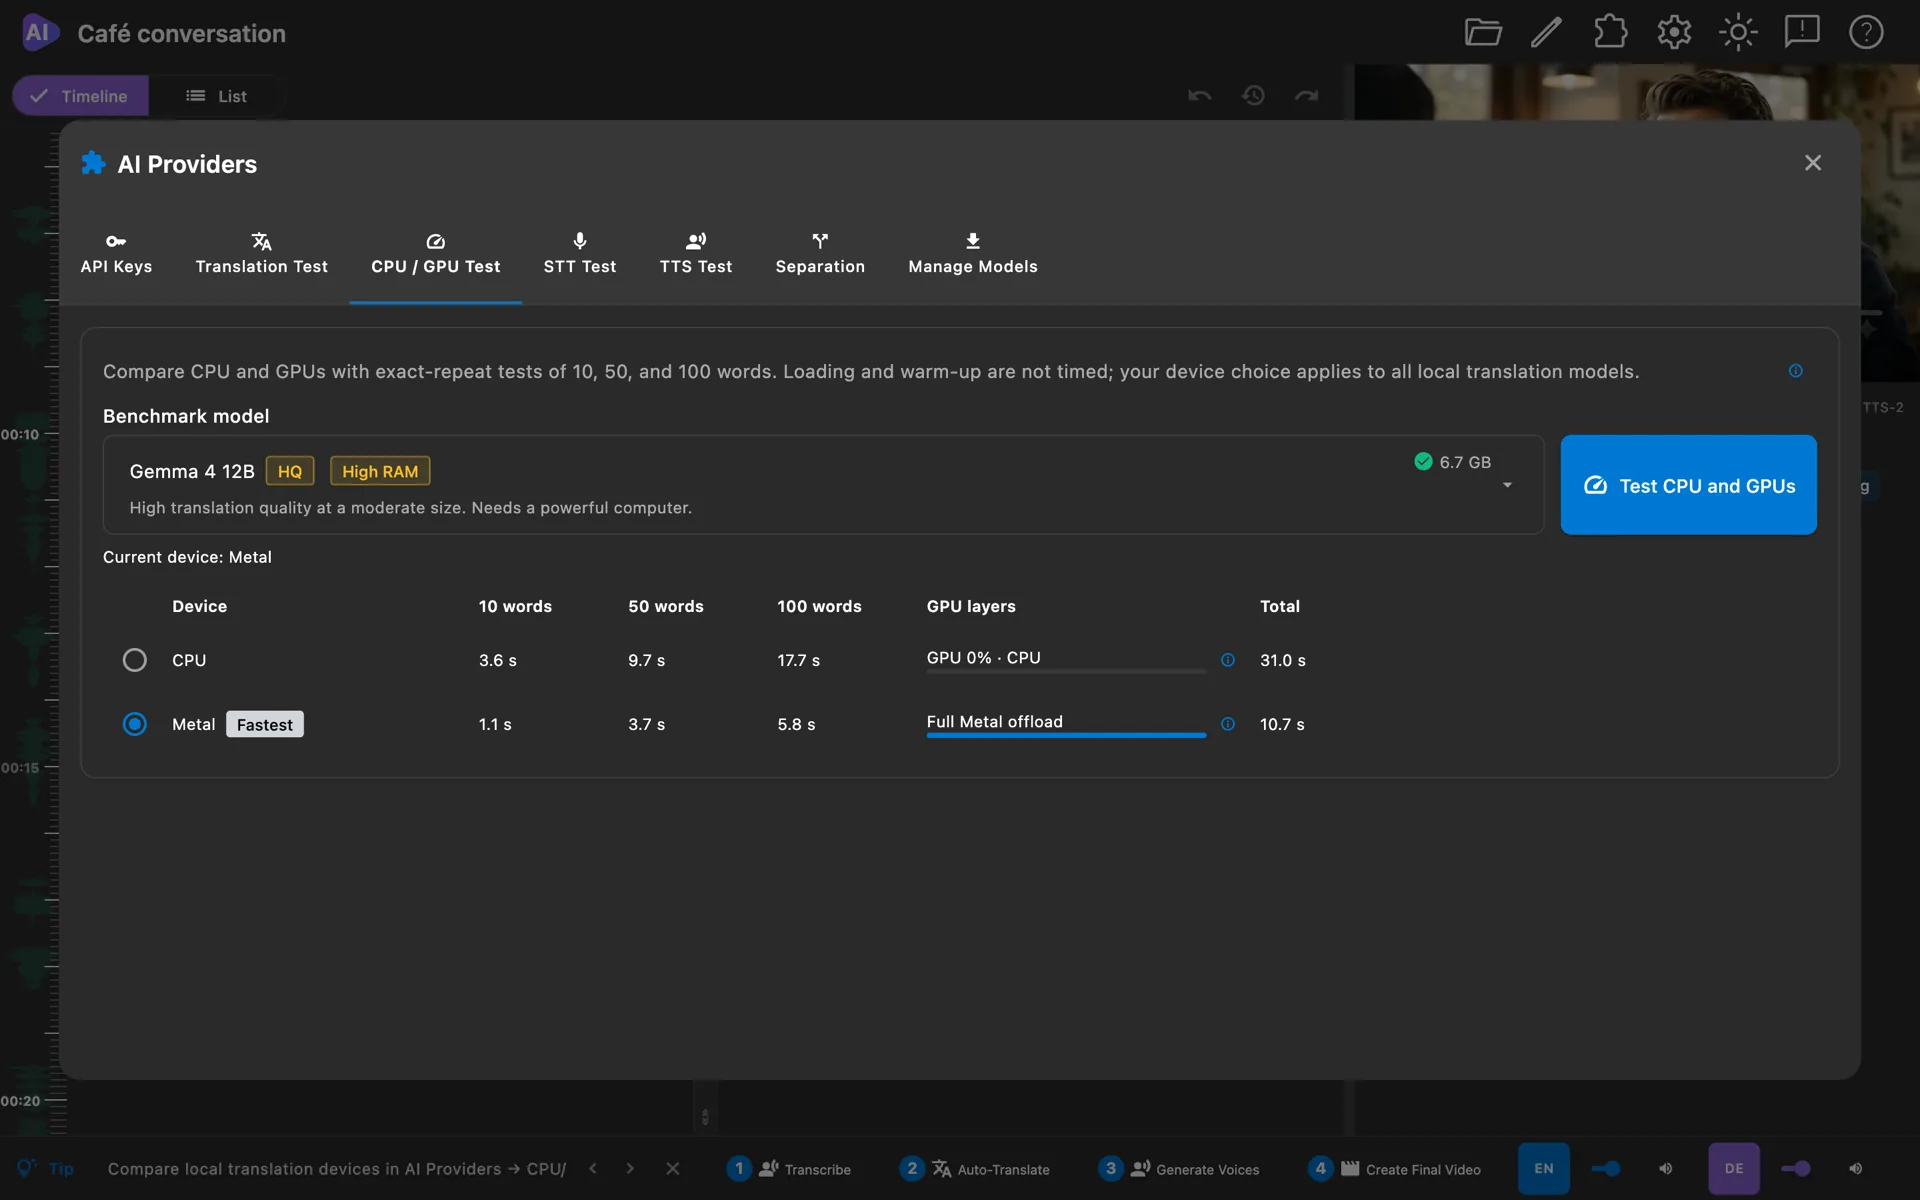Click the Café conversation project title
The width and height of the screenshot is (1920, 1200).
pyautogui.click(x=181, y=33)
